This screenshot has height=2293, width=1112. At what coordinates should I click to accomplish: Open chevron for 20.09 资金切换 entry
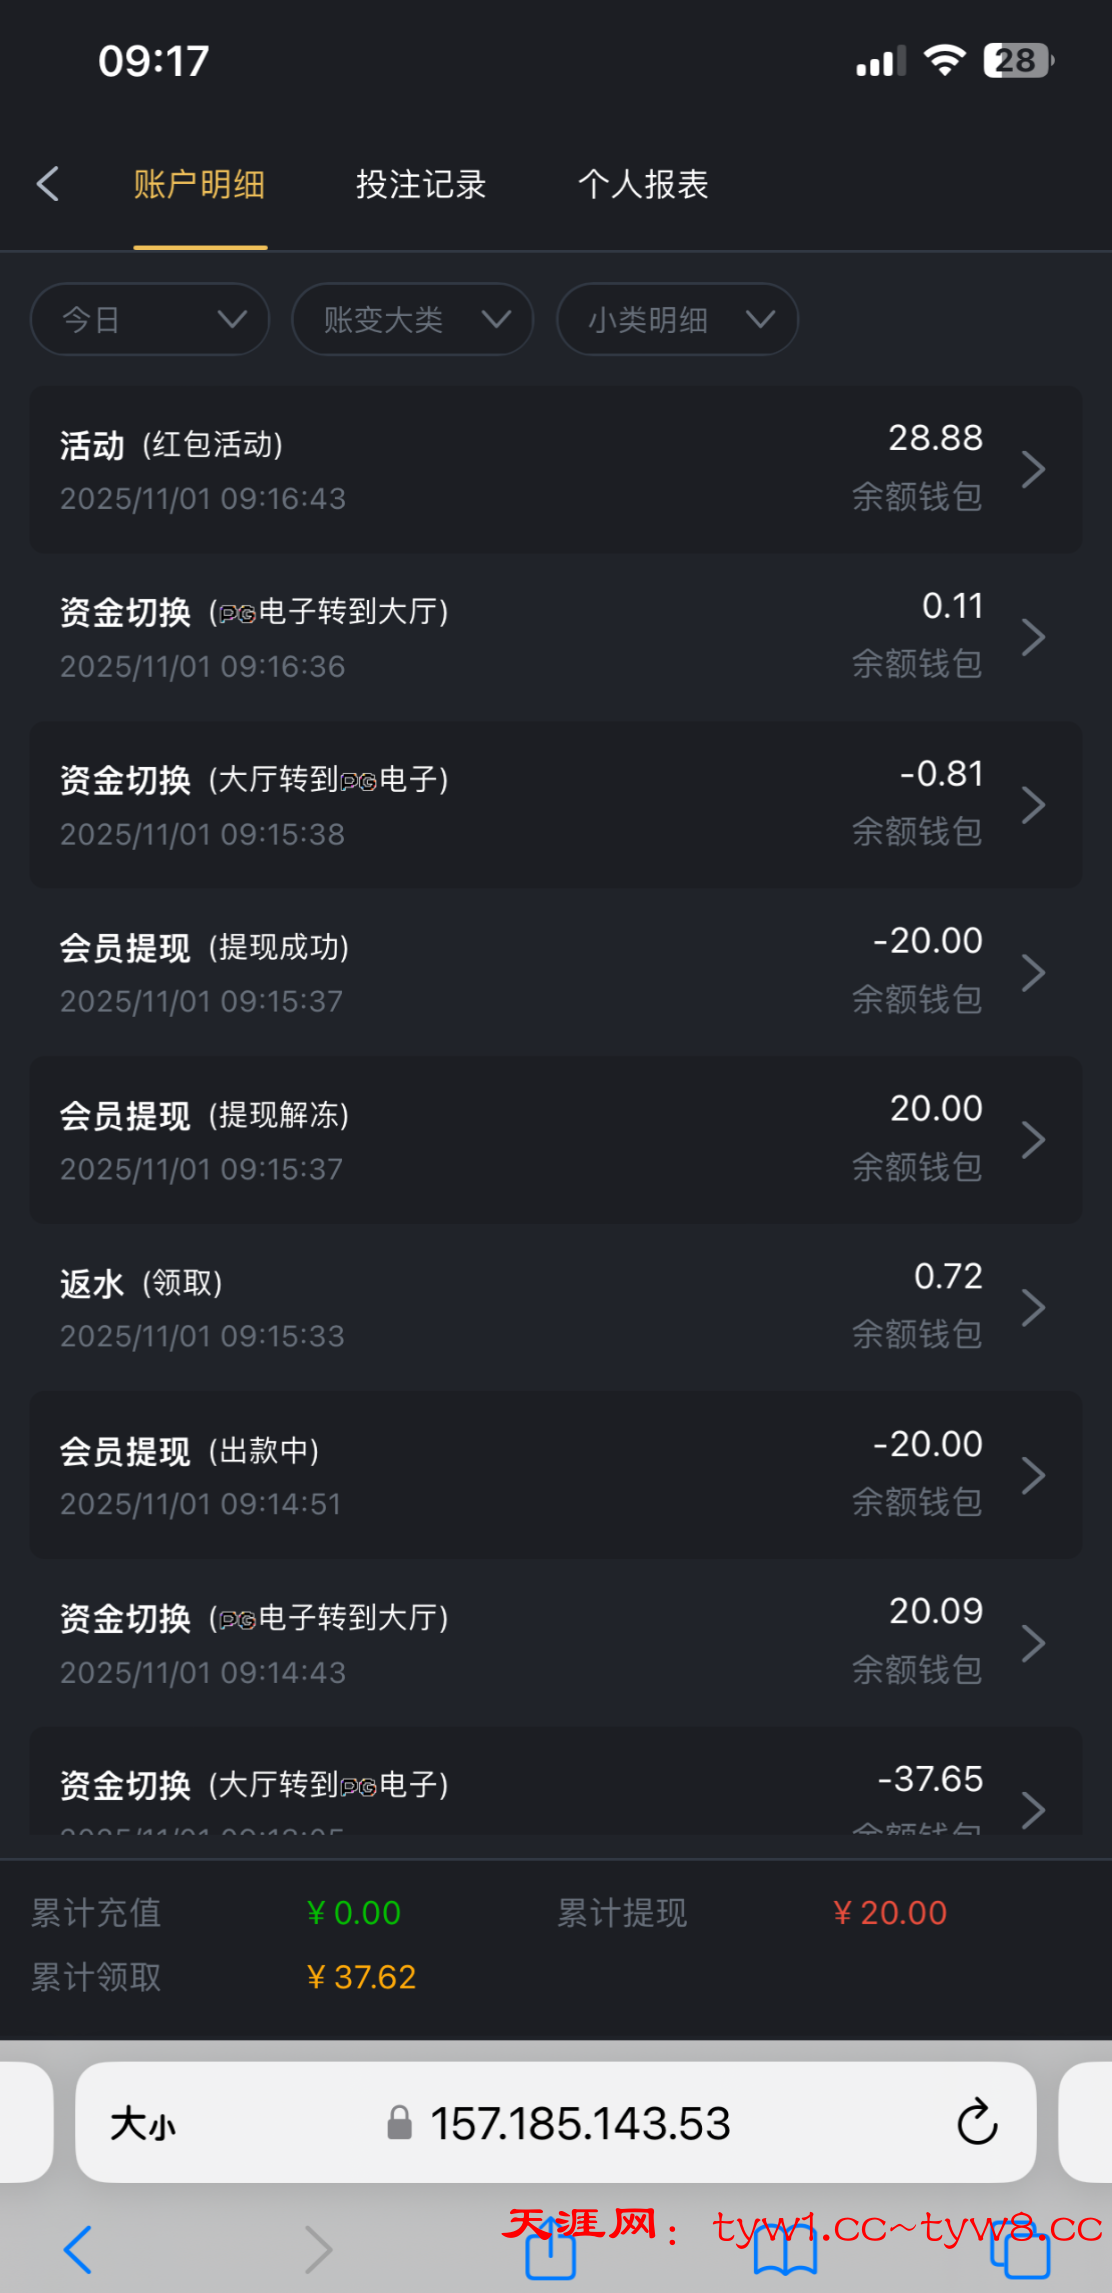[1033, 1643]
